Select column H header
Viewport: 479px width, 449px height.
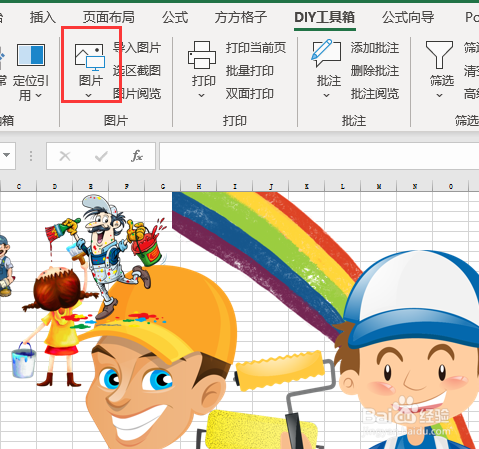pos(199,186)
